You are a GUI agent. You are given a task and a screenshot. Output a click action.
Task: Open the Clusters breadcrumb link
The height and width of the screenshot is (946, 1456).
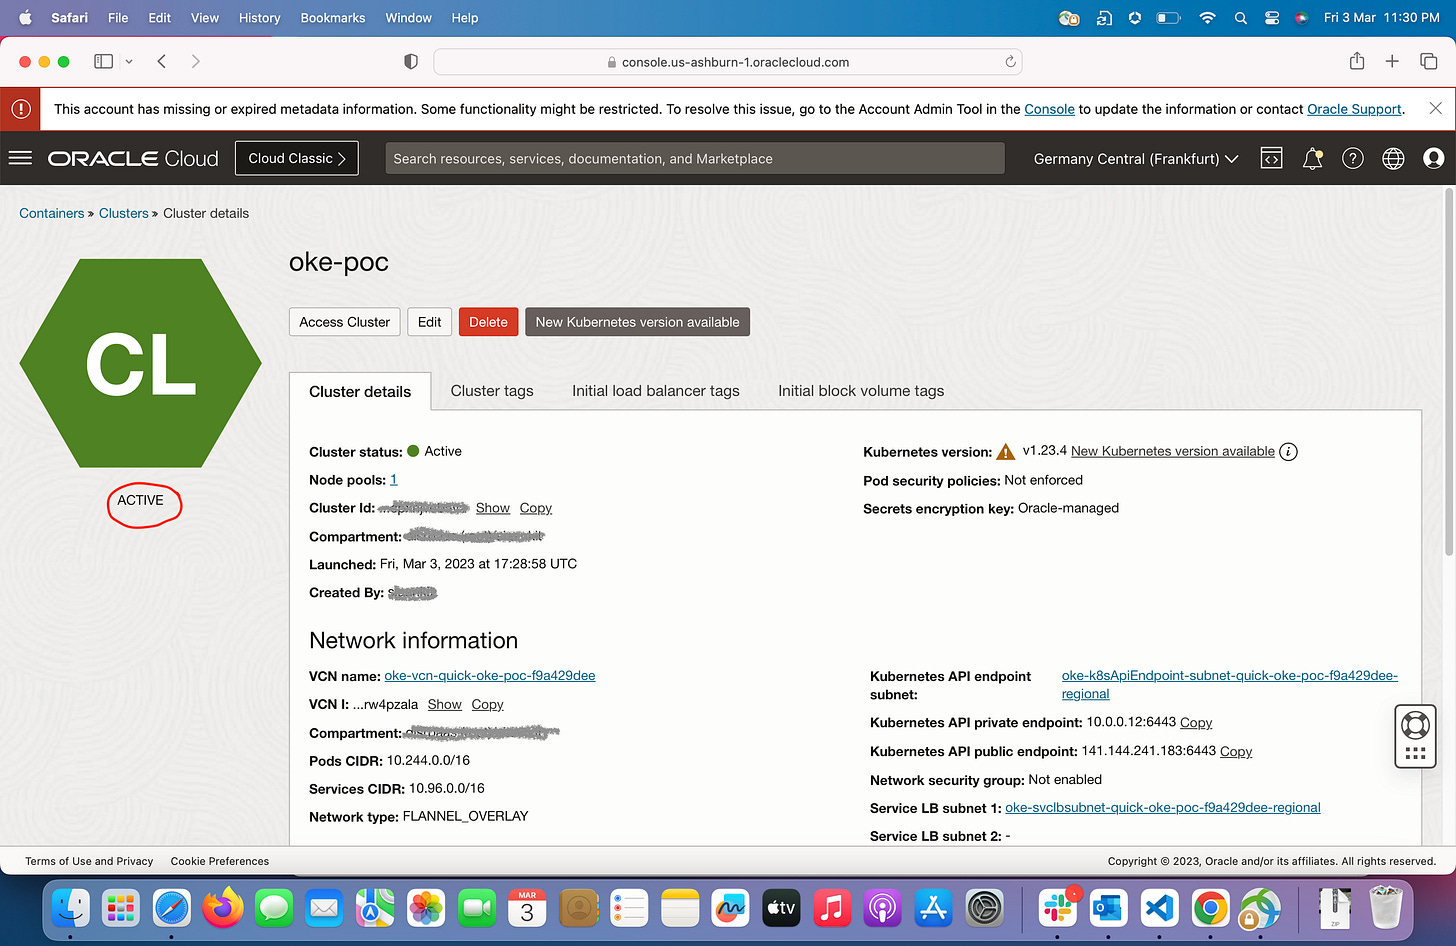tap(123, 213)
